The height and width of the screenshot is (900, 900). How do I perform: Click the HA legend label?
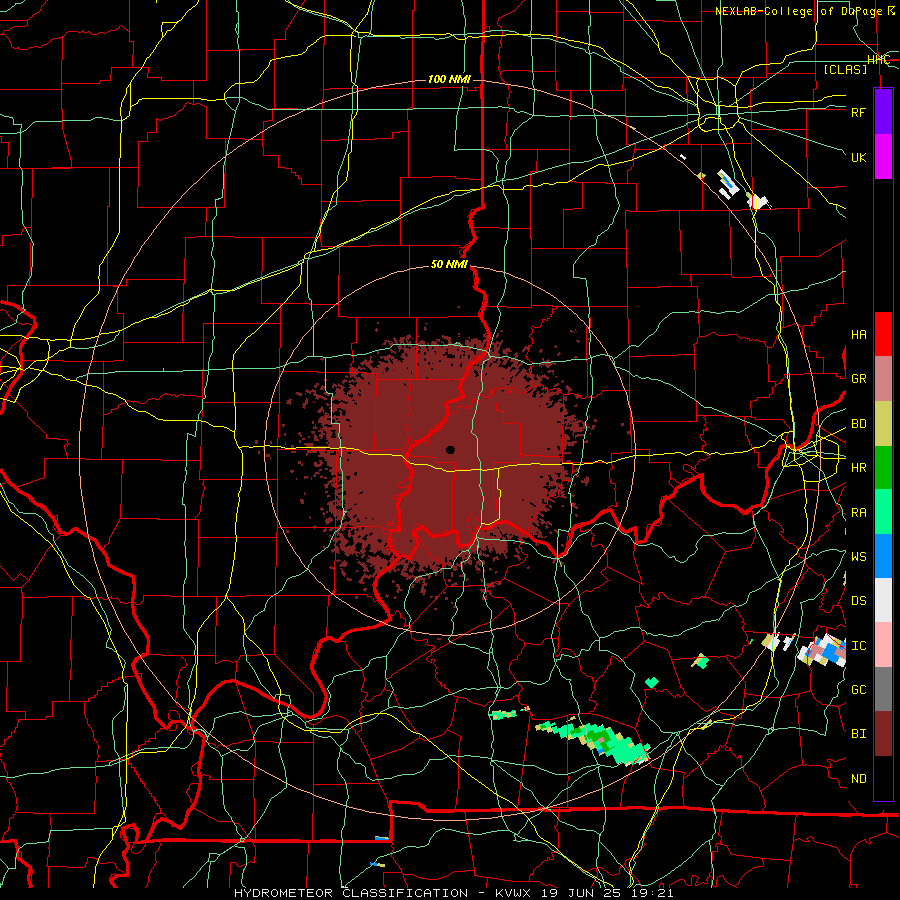click(858, 335)
